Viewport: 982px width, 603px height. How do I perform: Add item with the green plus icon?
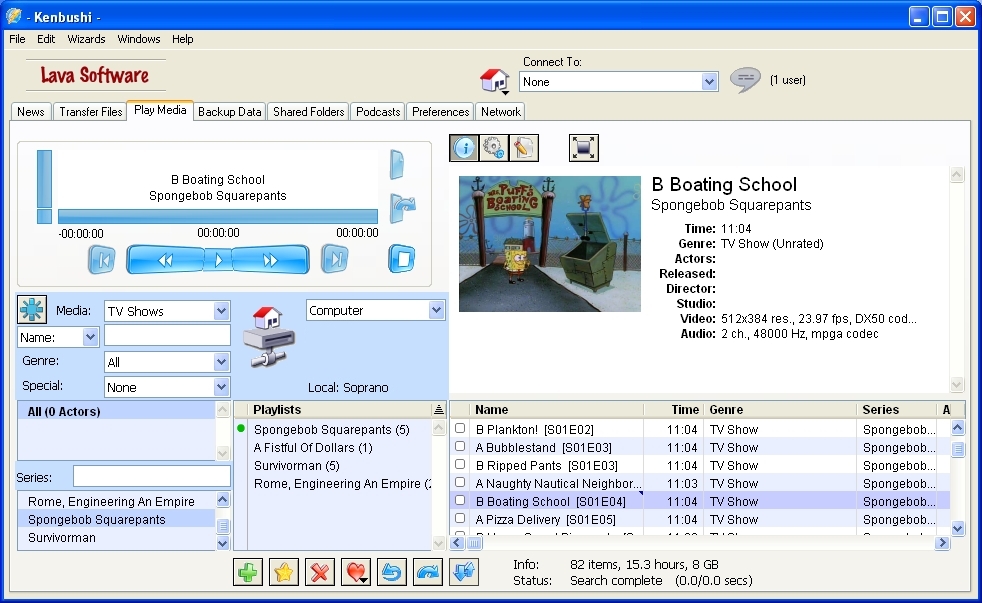click(247, 572)
